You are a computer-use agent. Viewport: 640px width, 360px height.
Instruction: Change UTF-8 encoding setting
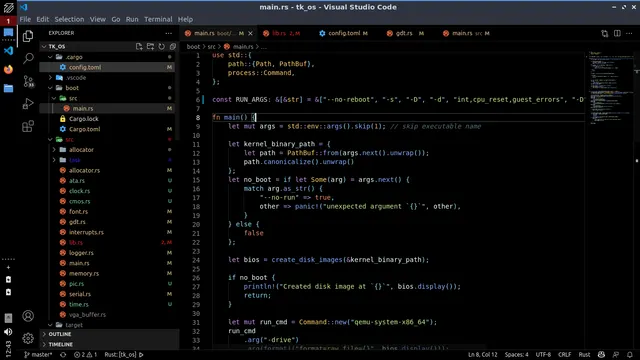coord(543,355)
